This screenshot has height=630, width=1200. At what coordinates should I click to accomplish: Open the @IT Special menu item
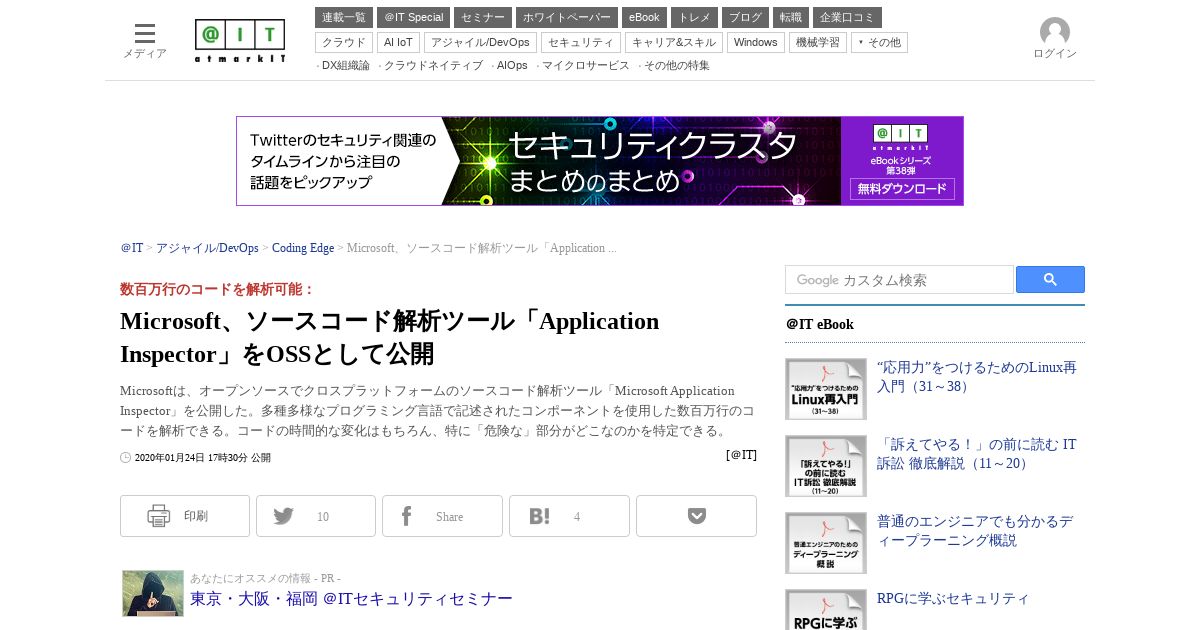point(413,18)
